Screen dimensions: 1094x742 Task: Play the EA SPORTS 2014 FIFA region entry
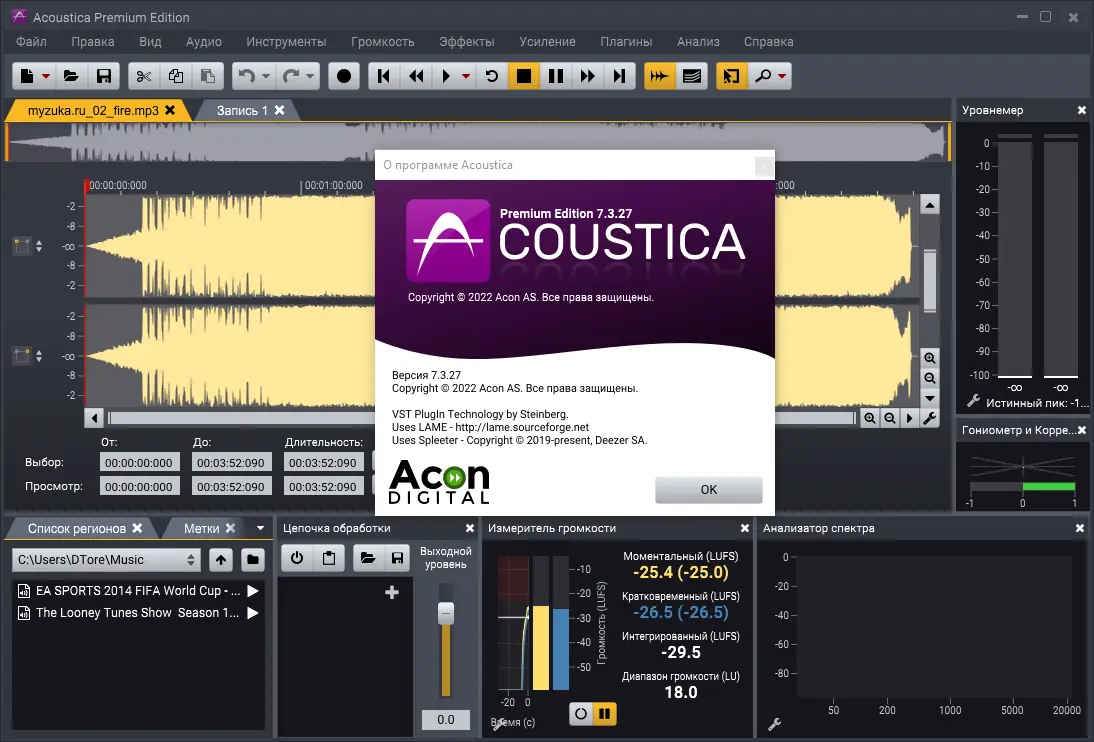click(253, 589)
